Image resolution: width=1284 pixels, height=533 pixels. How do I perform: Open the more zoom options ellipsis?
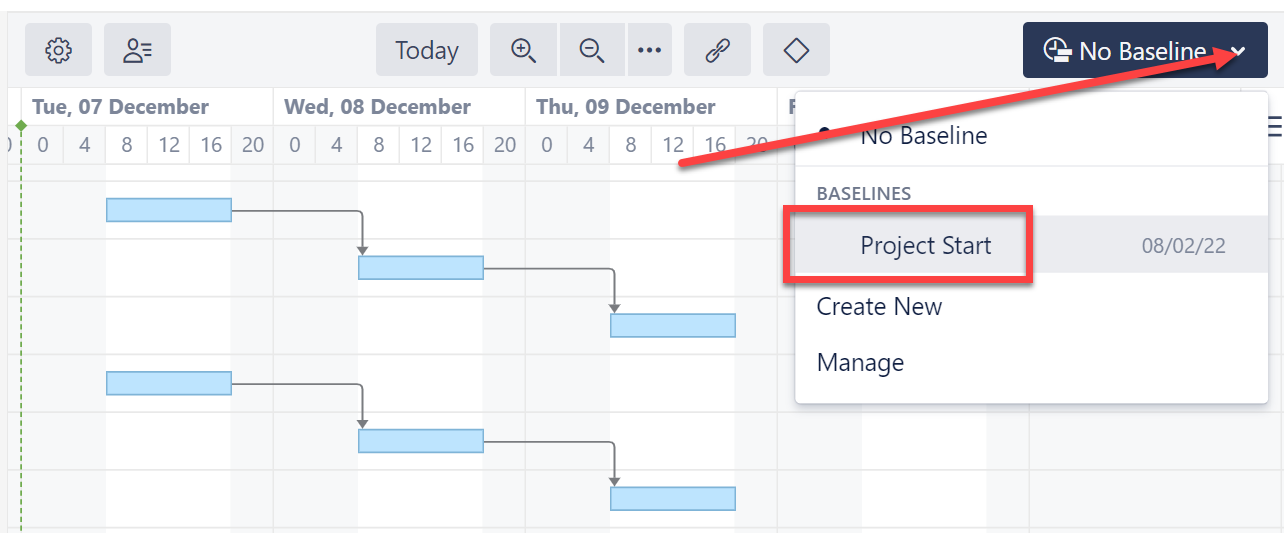pyautogui.click(x=650, y=50)
